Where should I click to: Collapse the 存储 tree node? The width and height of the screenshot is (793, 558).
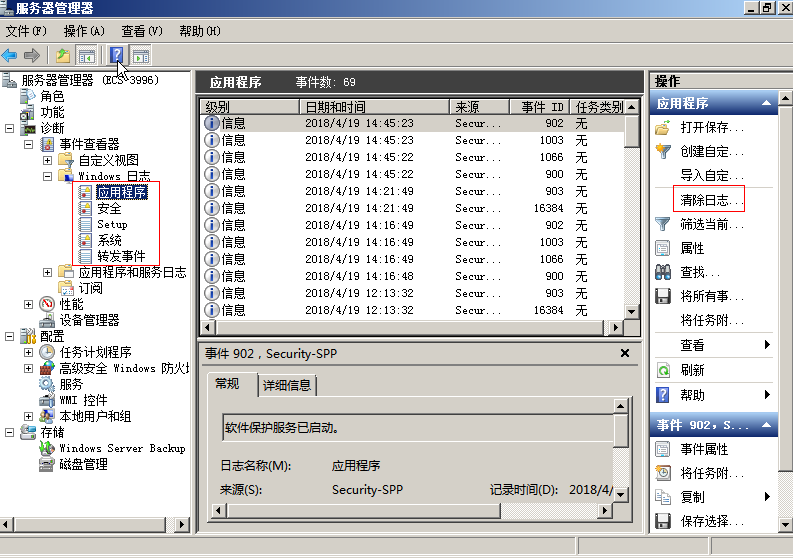9,432
